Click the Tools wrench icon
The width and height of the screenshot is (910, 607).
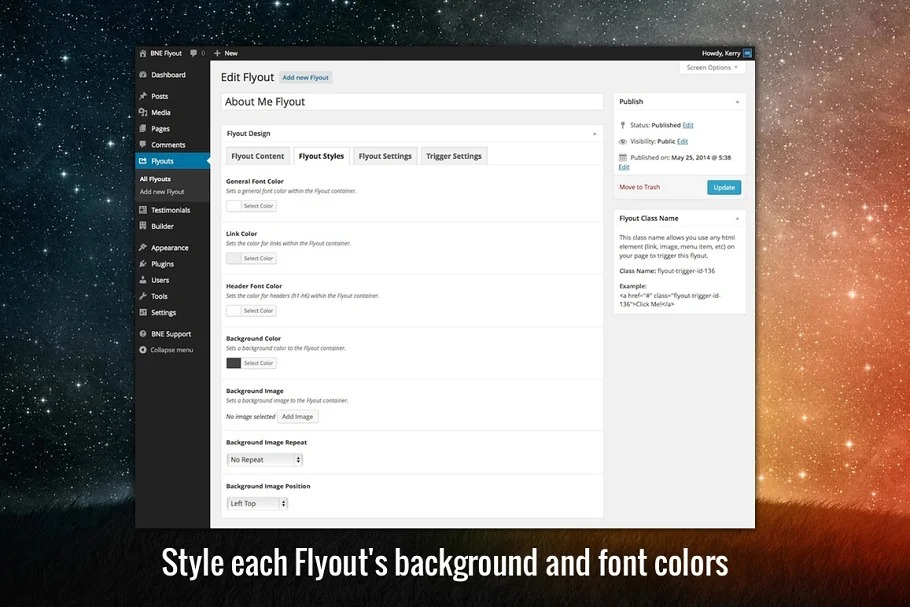point(143,296)
